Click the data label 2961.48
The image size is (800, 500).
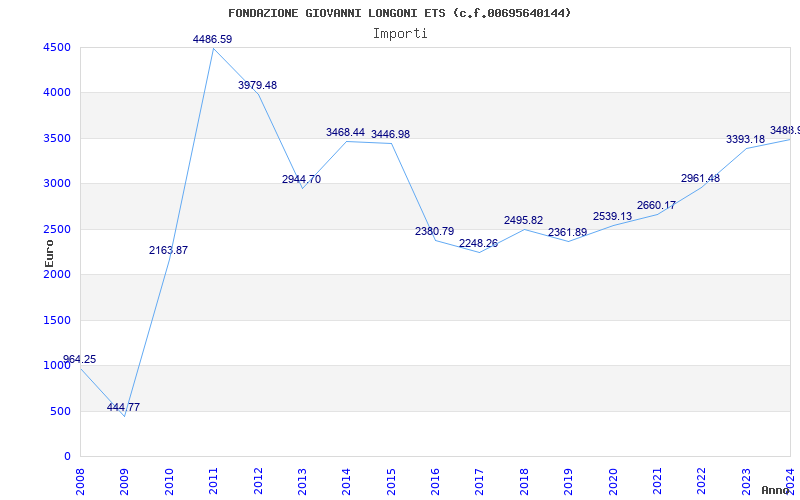click(x=700, y=179)
